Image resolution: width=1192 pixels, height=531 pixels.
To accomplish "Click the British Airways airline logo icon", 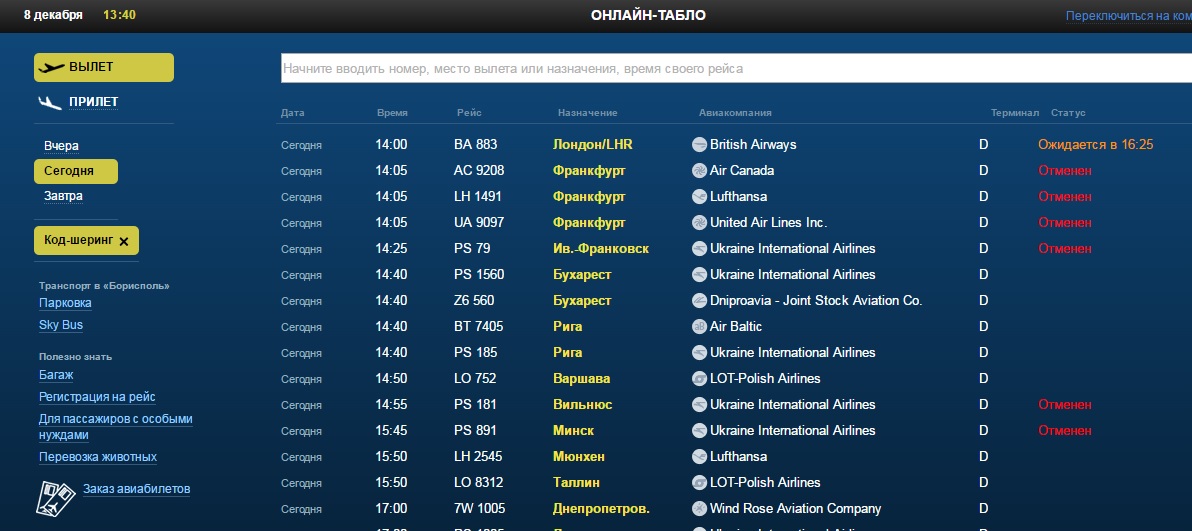I will coord(699,145).
